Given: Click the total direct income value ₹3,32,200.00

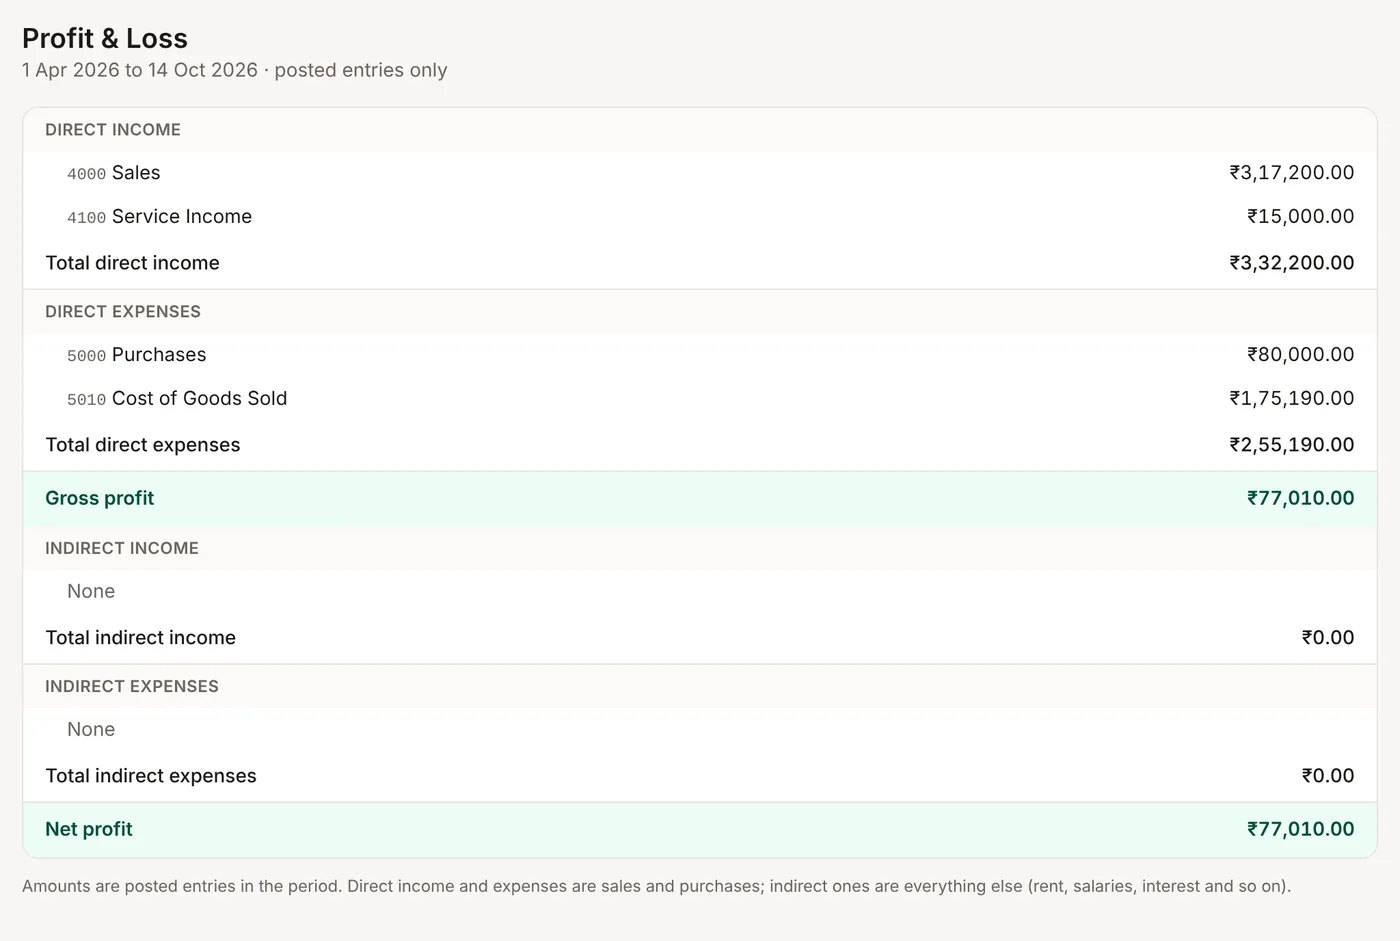Looking at the screenshot, I should (1291, 263).
